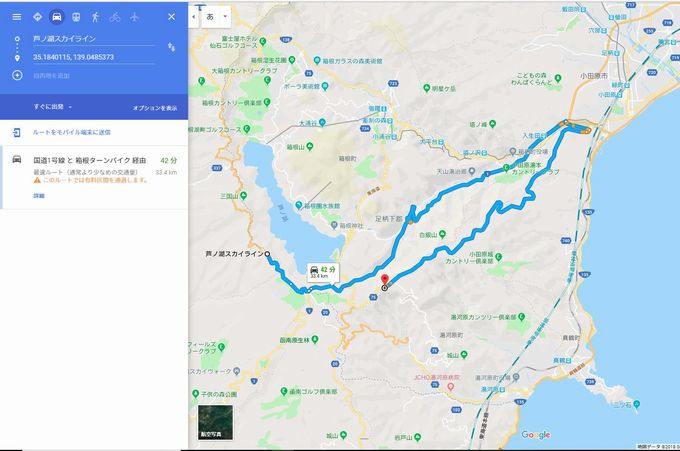Click the starting point field 芦ノ湖スカイライン
The image size is (680, 451).
(94, 39)
